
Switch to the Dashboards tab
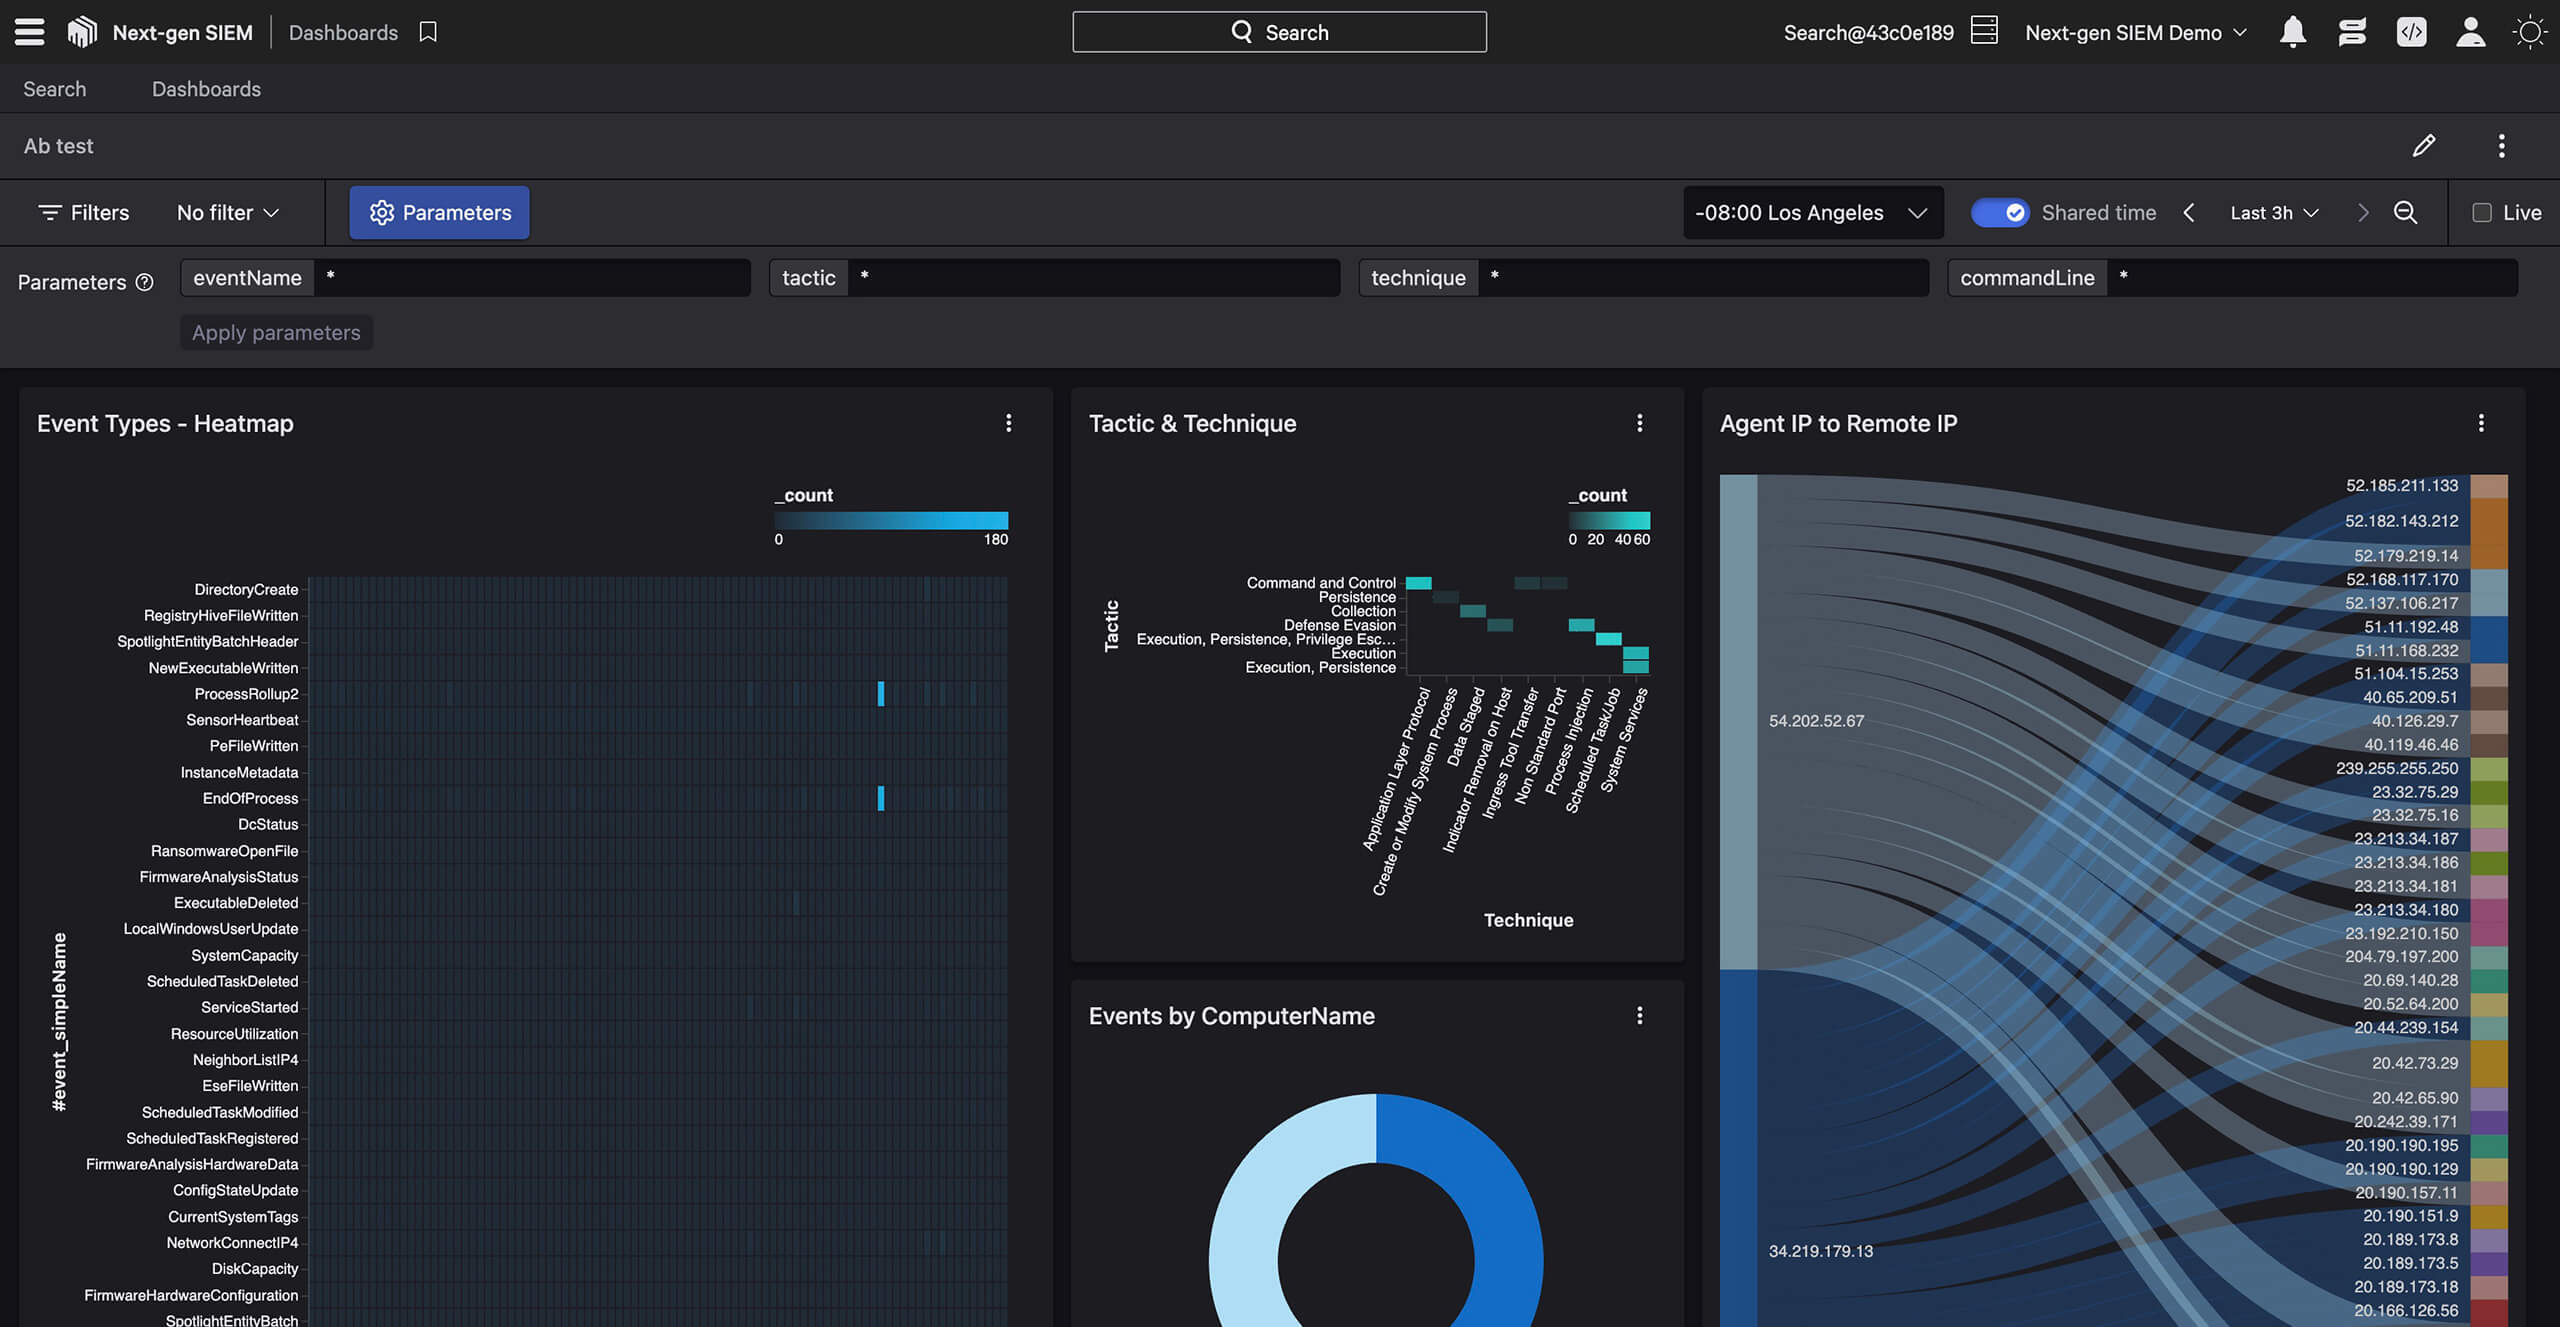(206, 88)
